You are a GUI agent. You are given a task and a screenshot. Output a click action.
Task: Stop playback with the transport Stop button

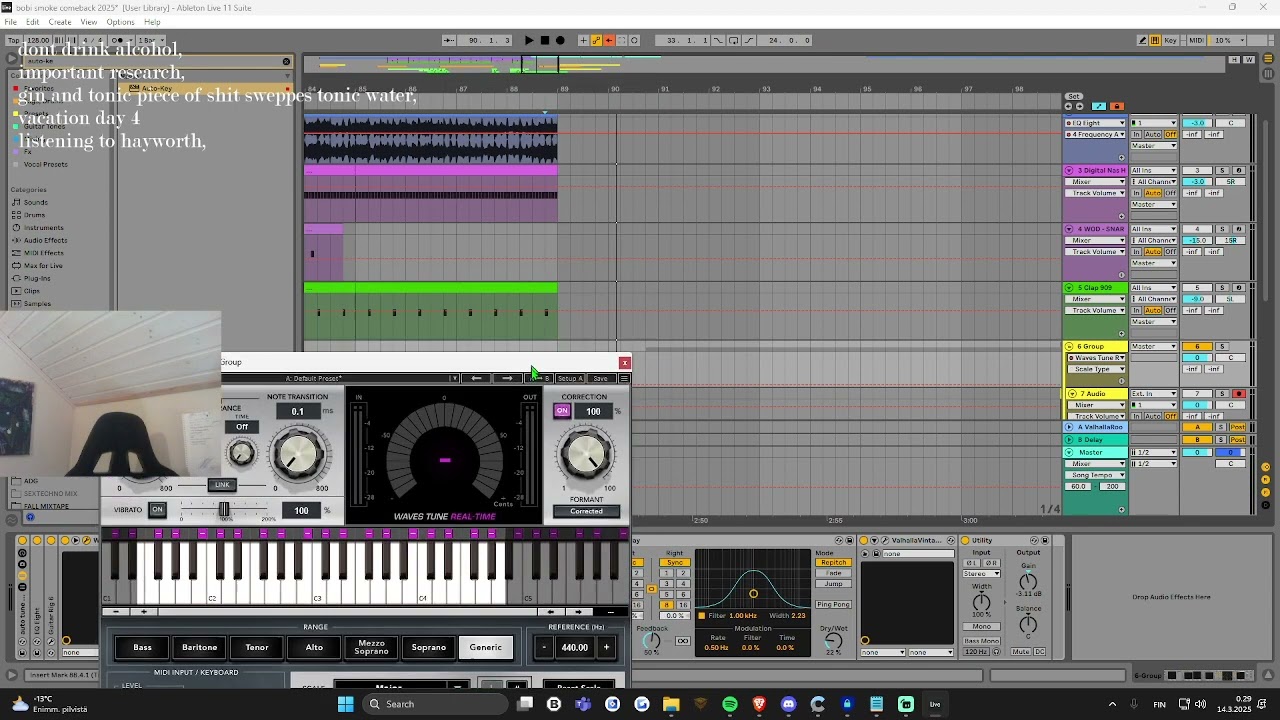tap(545, 40)
